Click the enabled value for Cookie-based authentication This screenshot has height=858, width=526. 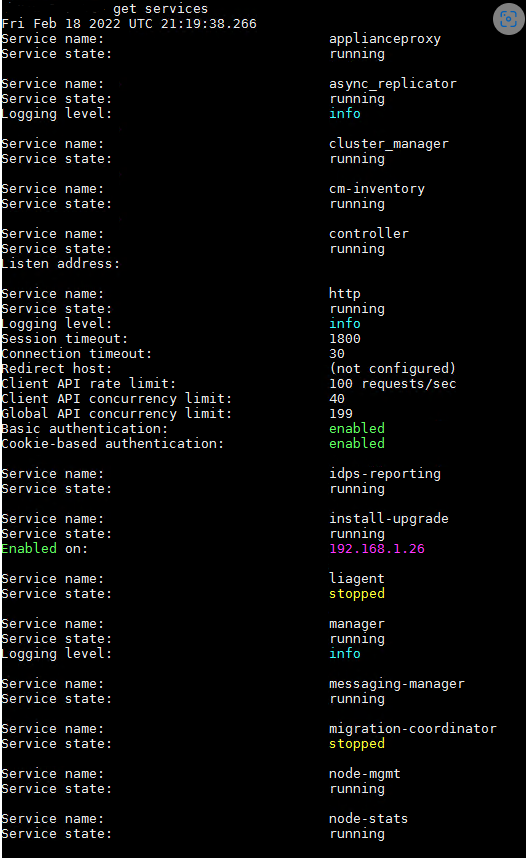pos(357,443)
